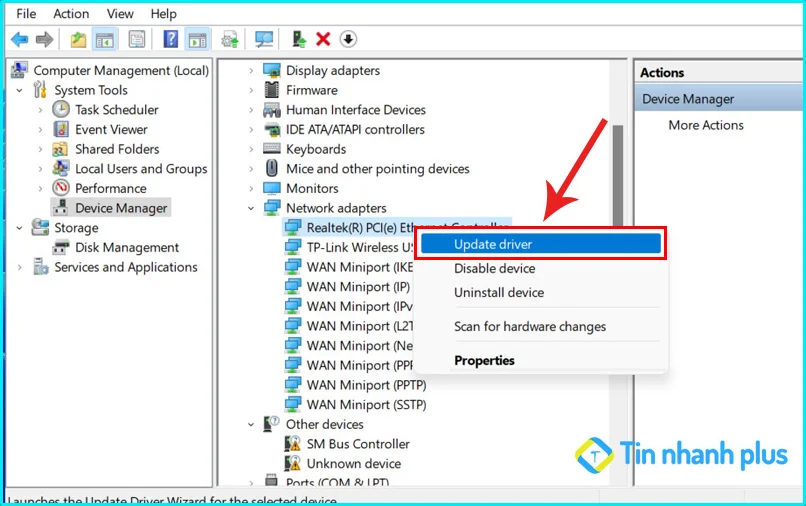Click Uninstall device menu entry
This screenshot has height=506, width=806.
click(x=498, y=293)
